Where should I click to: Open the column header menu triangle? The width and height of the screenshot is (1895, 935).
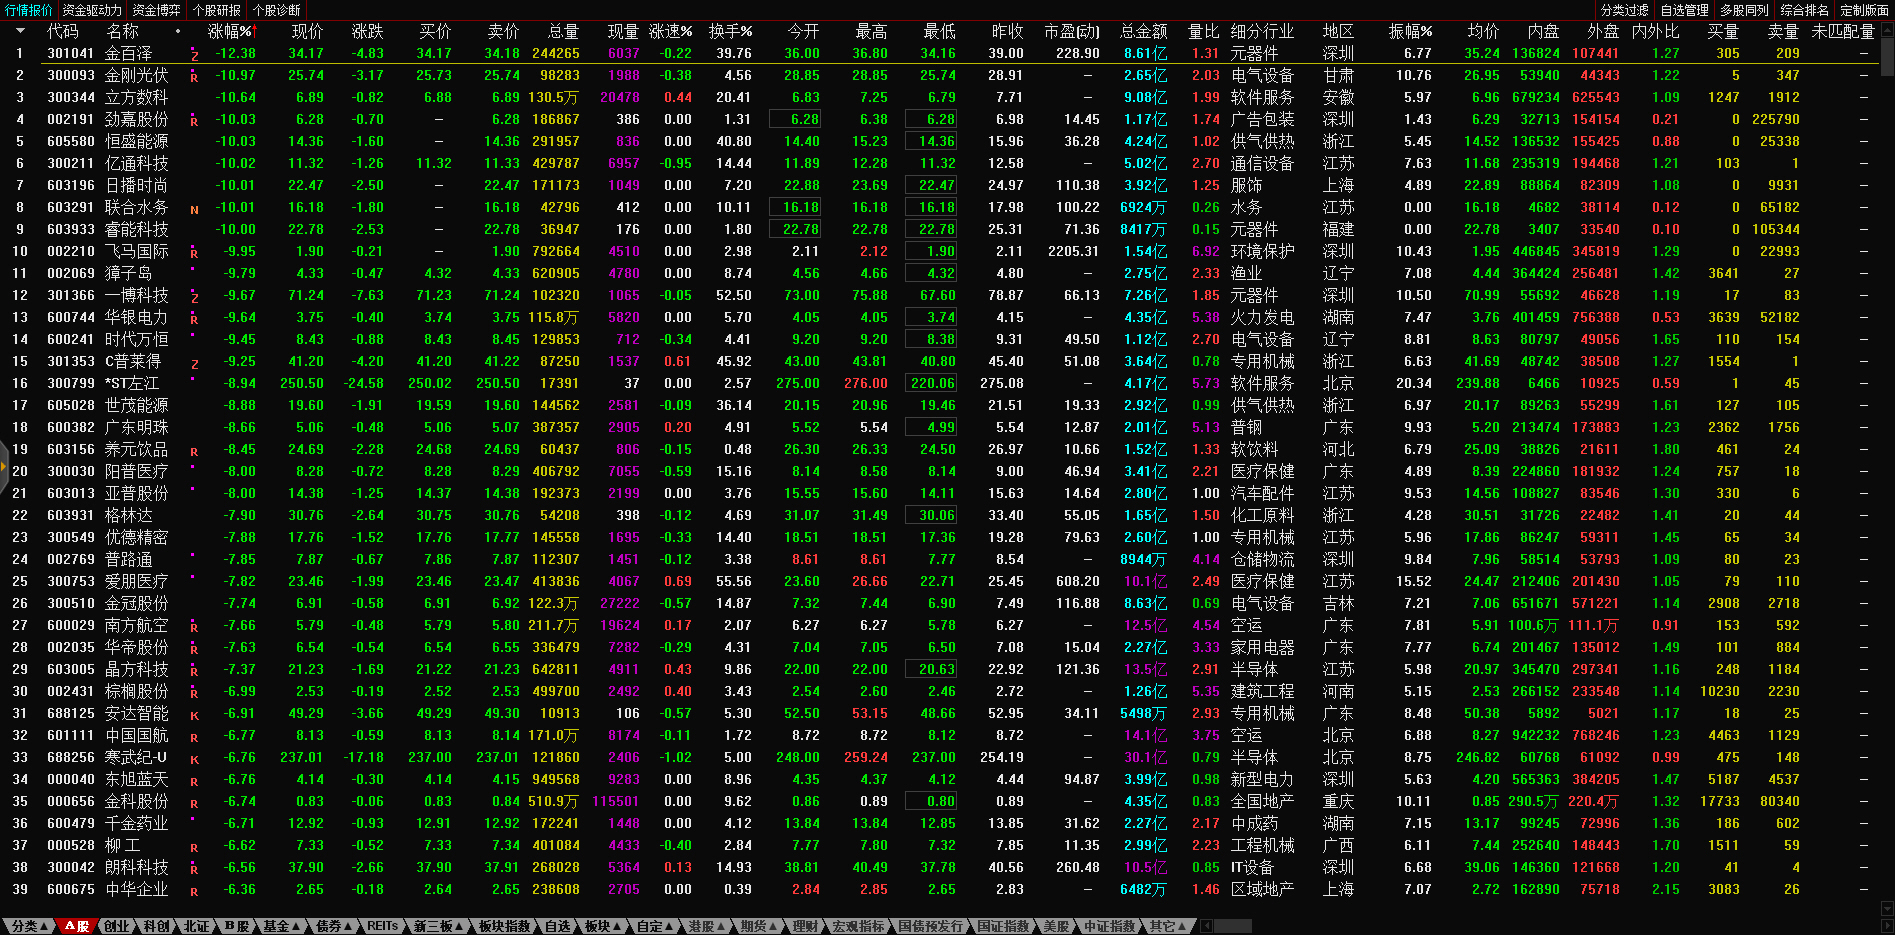[x=19, y=31]
